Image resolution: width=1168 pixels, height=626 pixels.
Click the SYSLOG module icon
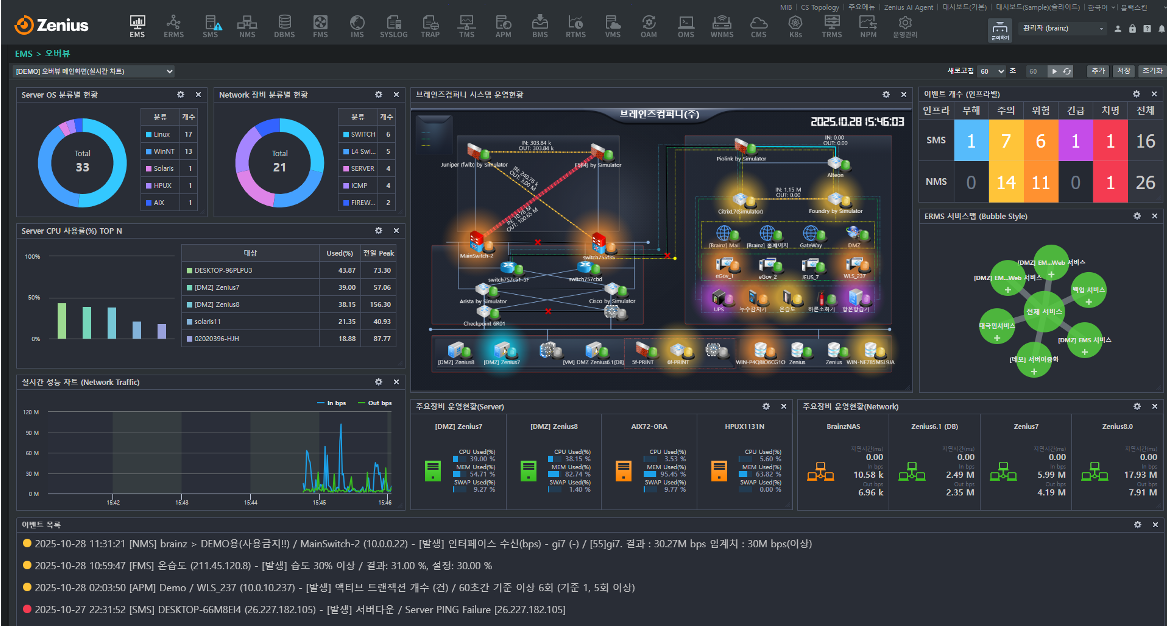coord(394,25)
